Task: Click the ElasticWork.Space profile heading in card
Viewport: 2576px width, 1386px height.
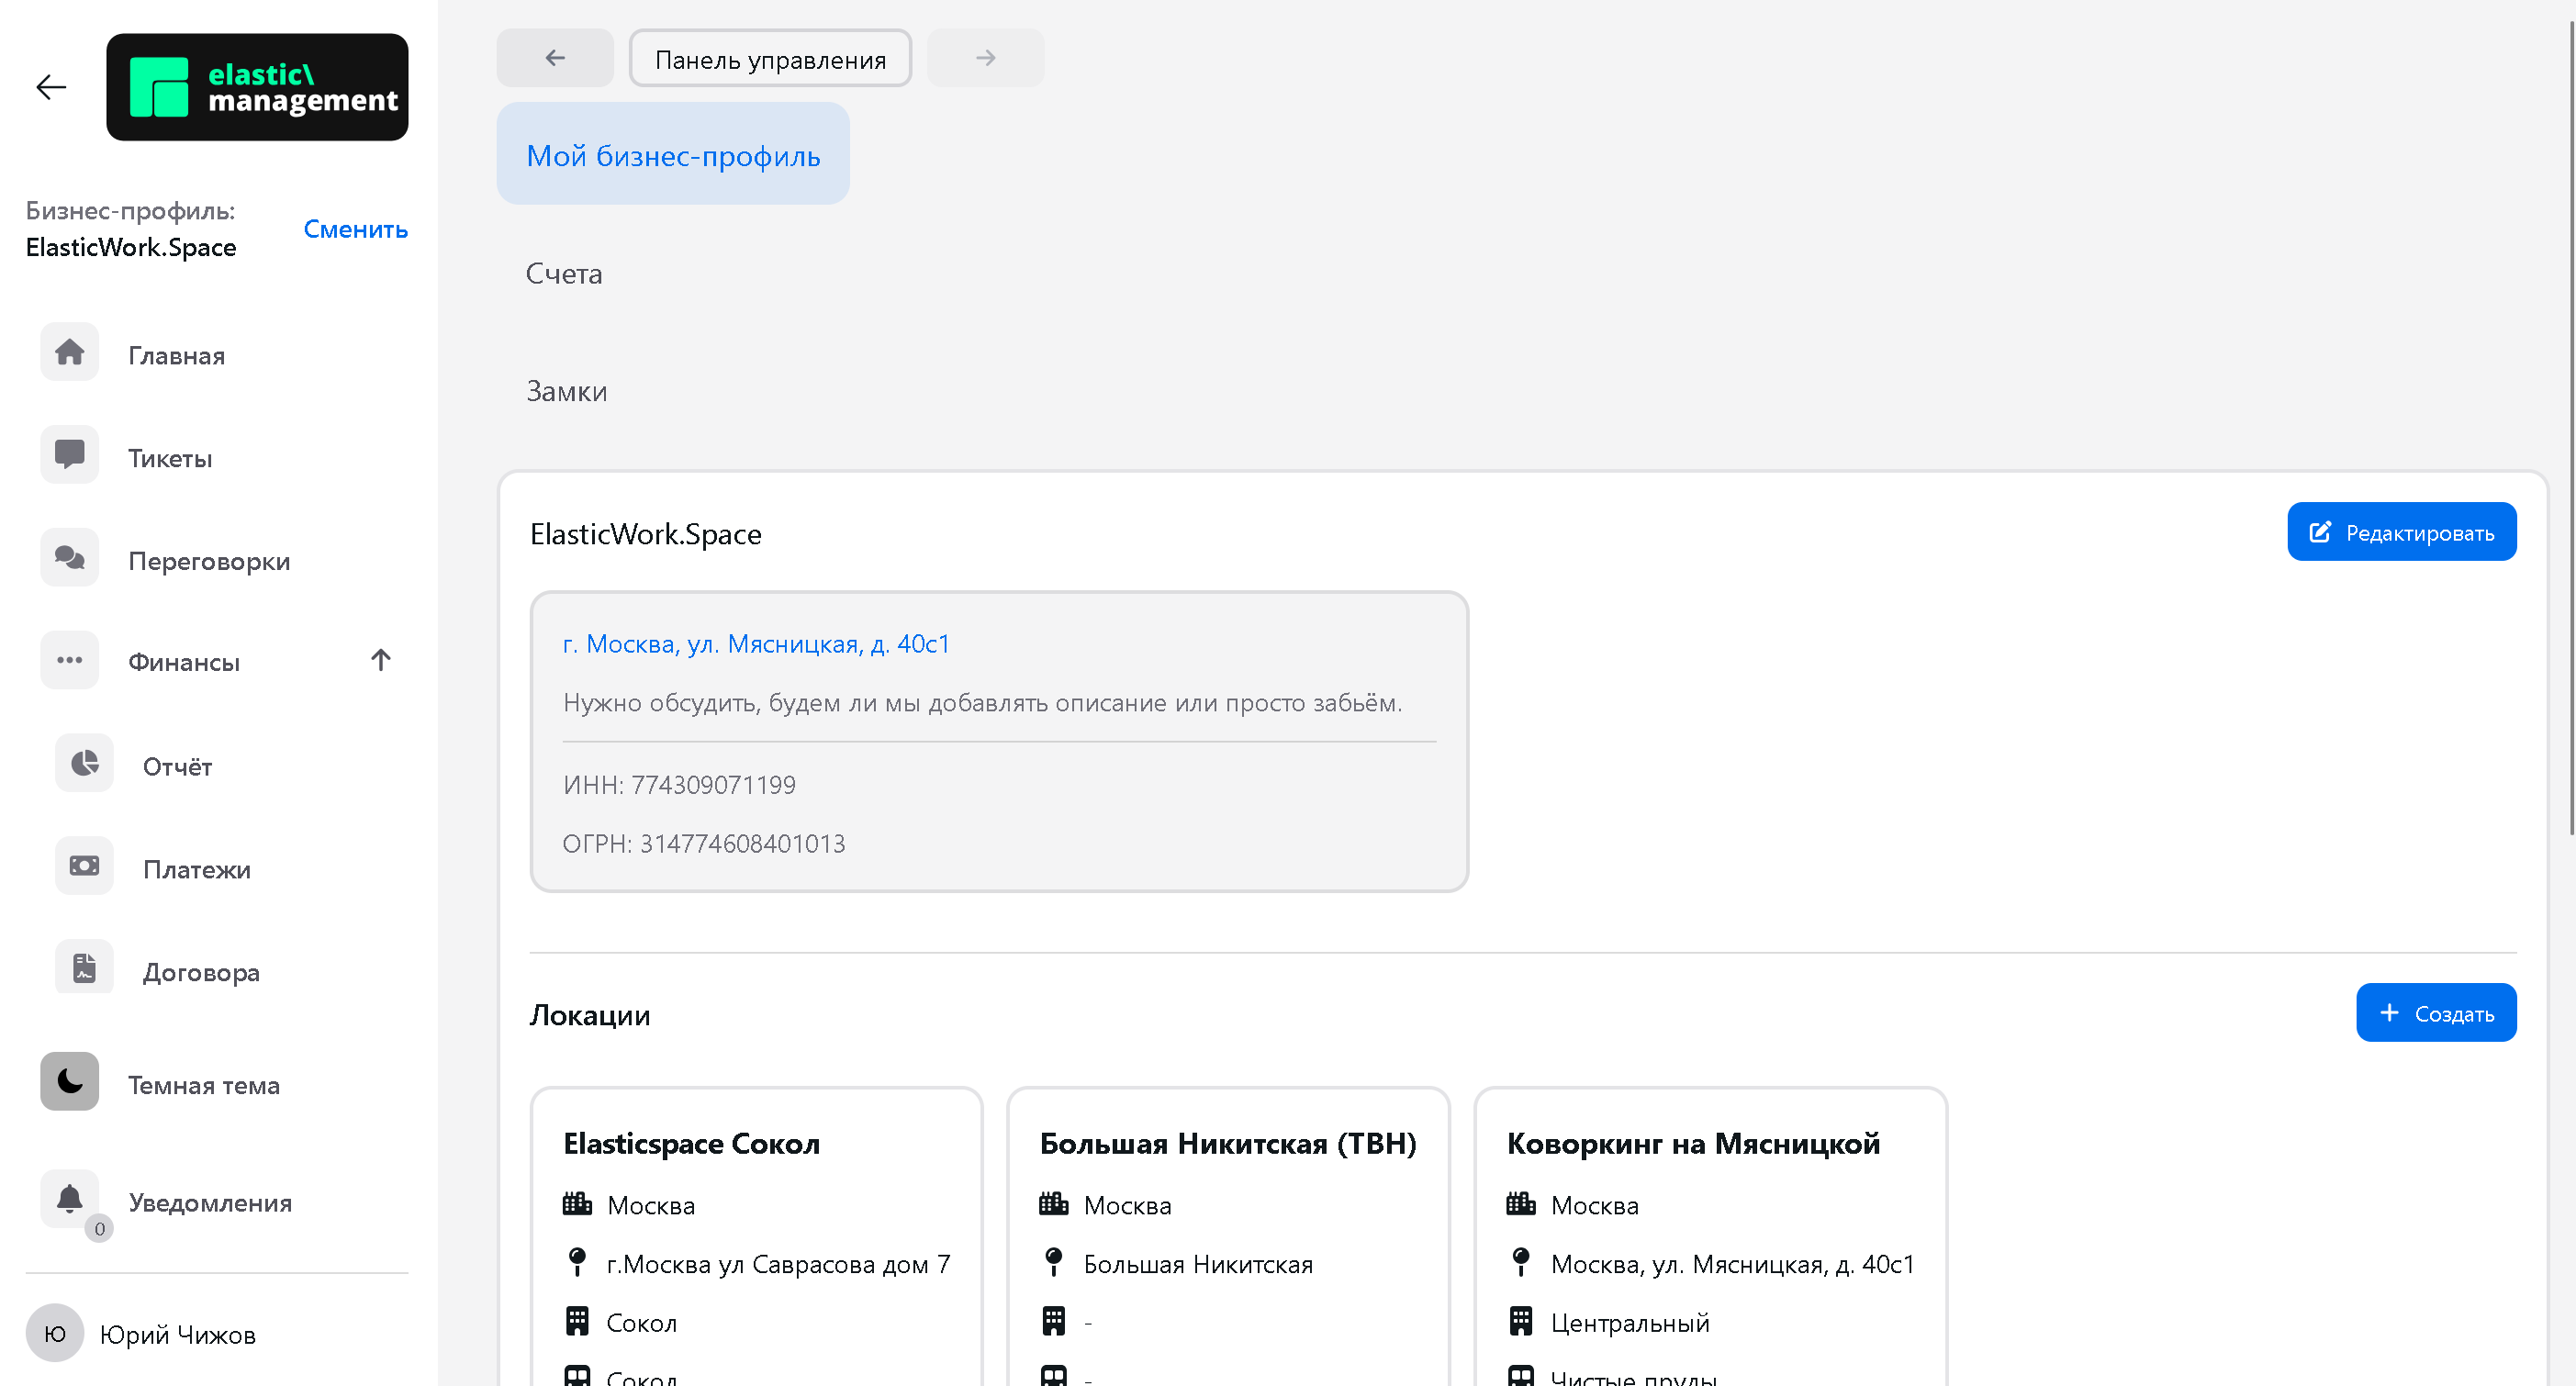Action: (x=646, y=534)
